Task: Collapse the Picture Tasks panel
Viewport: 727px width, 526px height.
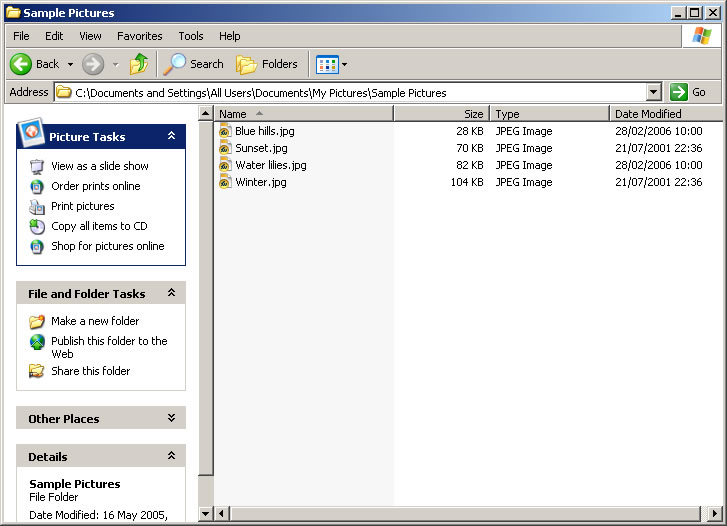Action: tap(171, 136)
